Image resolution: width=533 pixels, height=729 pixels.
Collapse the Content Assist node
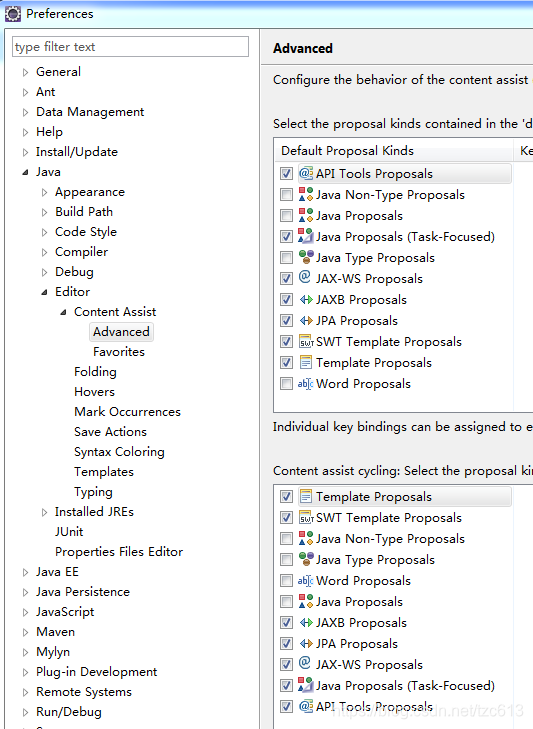coord(63,312)
